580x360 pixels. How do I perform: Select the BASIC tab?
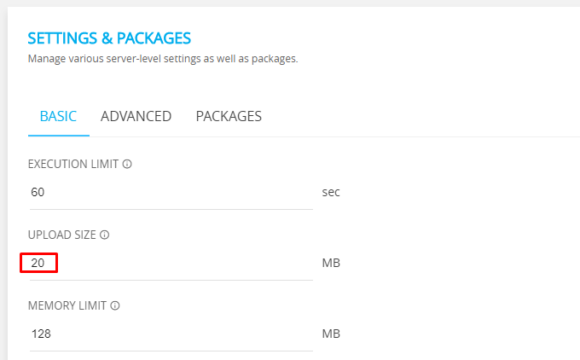pyautogui.click(x=58, y=117)
